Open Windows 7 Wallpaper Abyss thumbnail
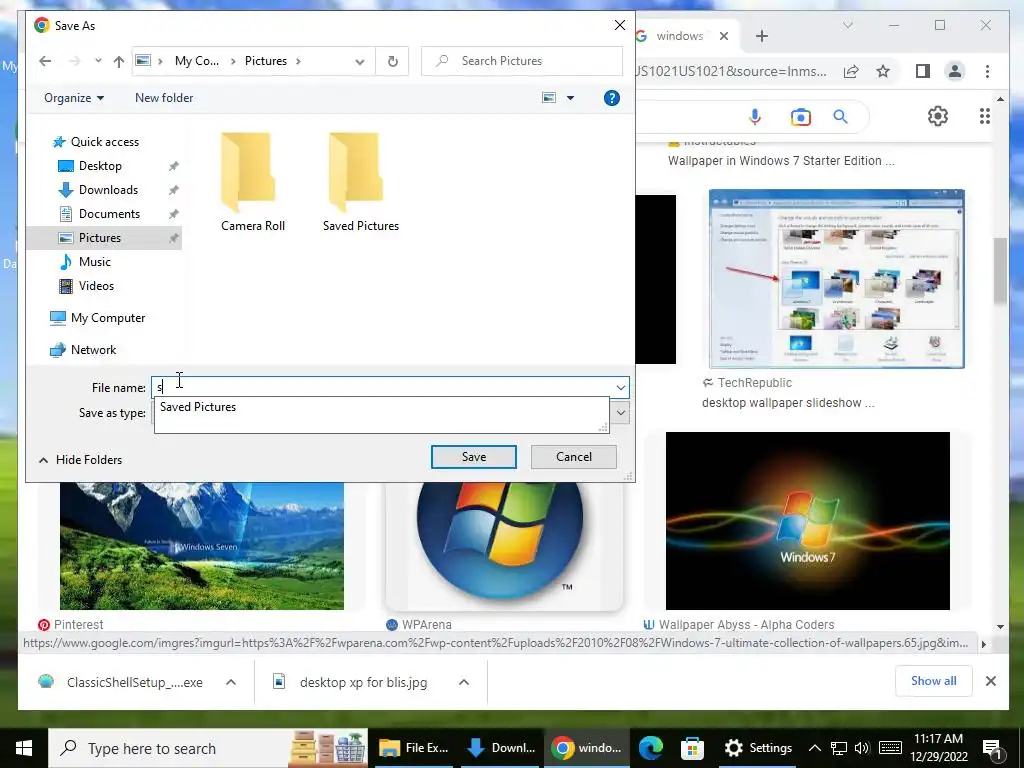1024x768 pixels. coord(808,521)
